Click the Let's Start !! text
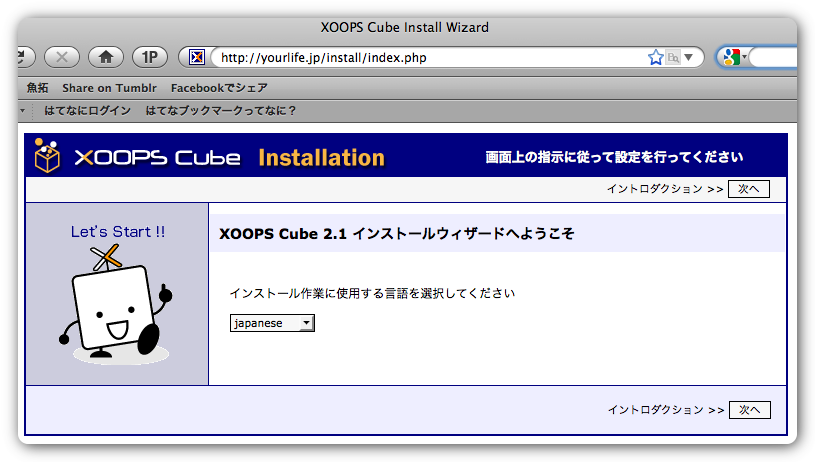Screen dimensions: 815x462 (x=118, y=232)
